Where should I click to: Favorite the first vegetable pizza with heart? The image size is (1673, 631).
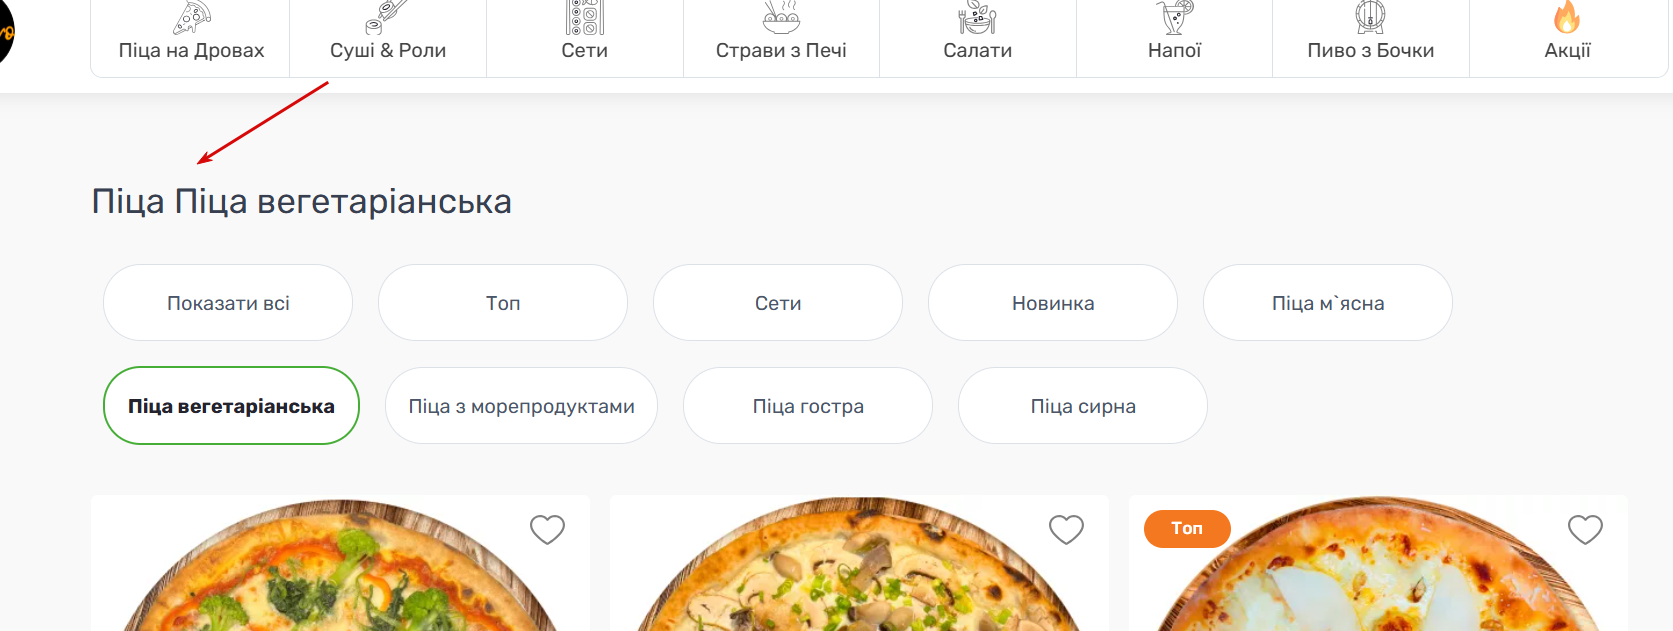click(x=547, y=529)
